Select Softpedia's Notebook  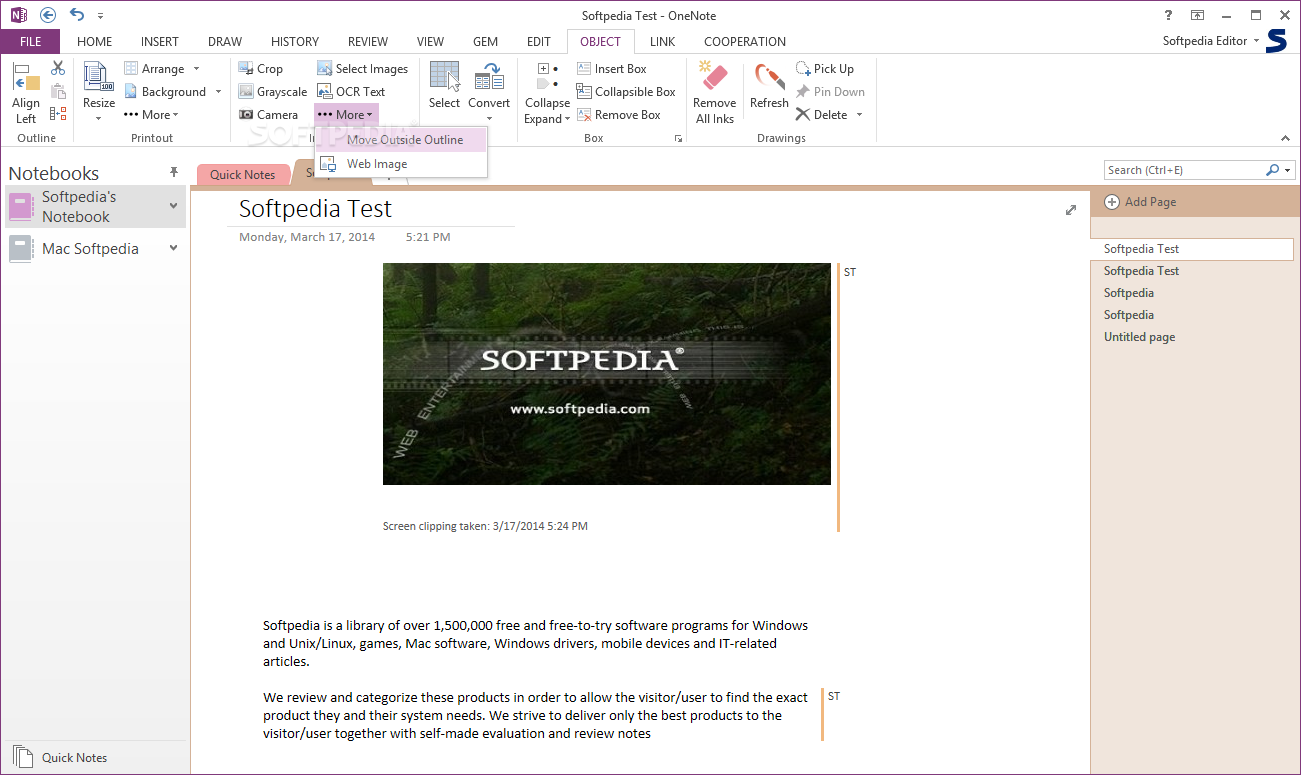pyautogui.click(x=95, y=207)
